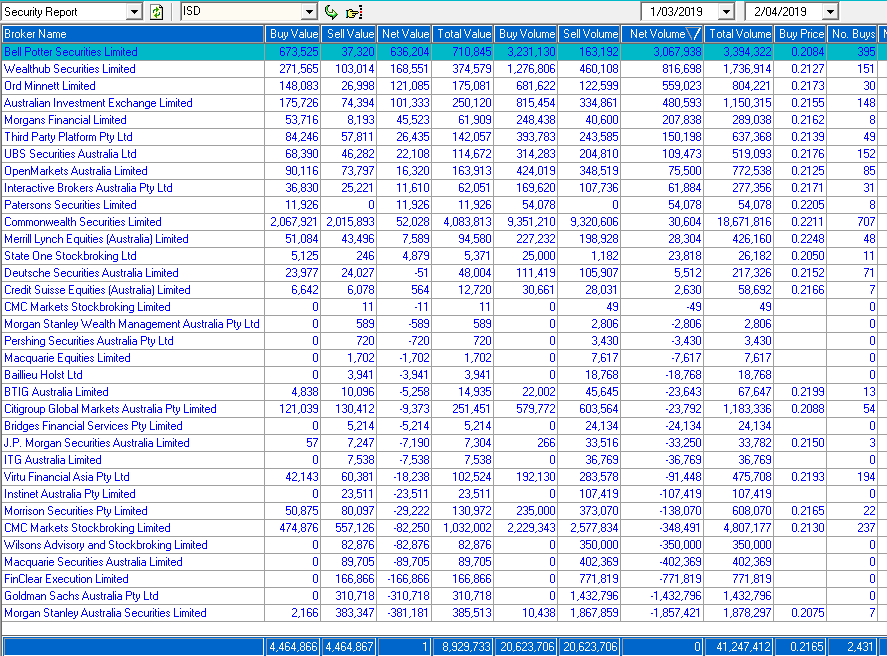Sort by No. Buys column header
Screen dimensions: 887x656
[x=852, y=34]
